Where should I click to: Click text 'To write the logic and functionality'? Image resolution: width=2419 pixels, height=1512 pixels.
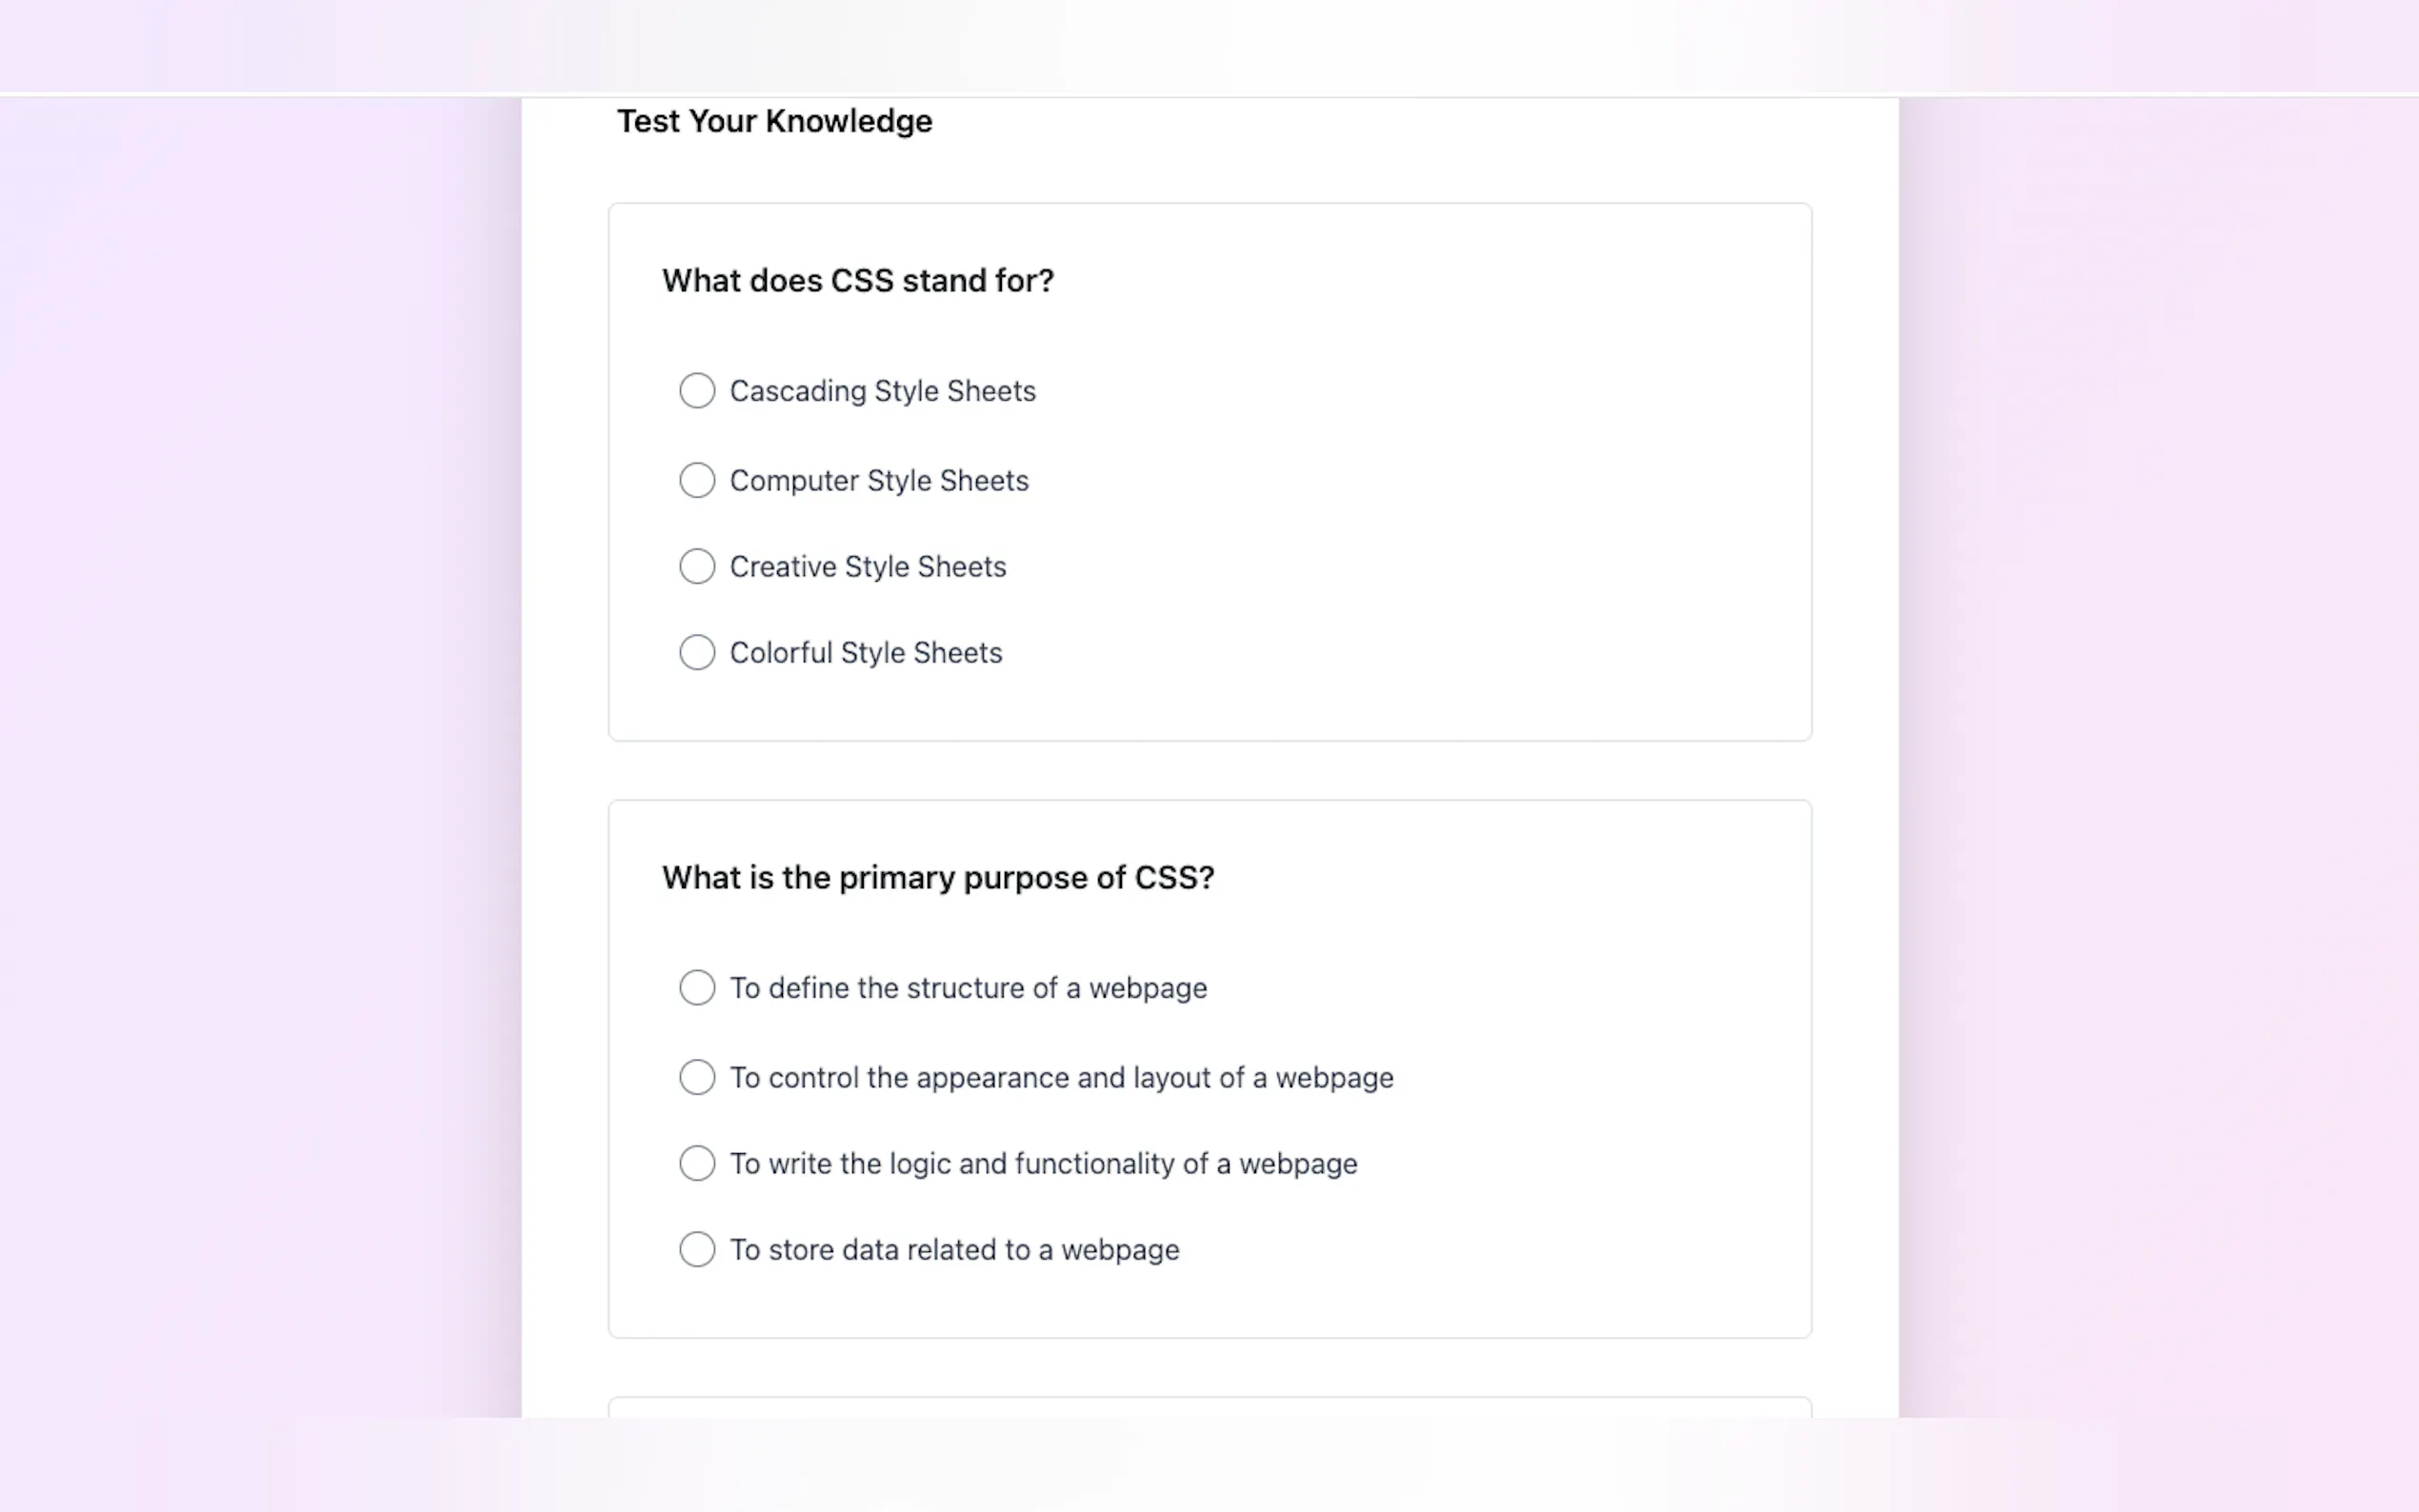point(1043,1163)
